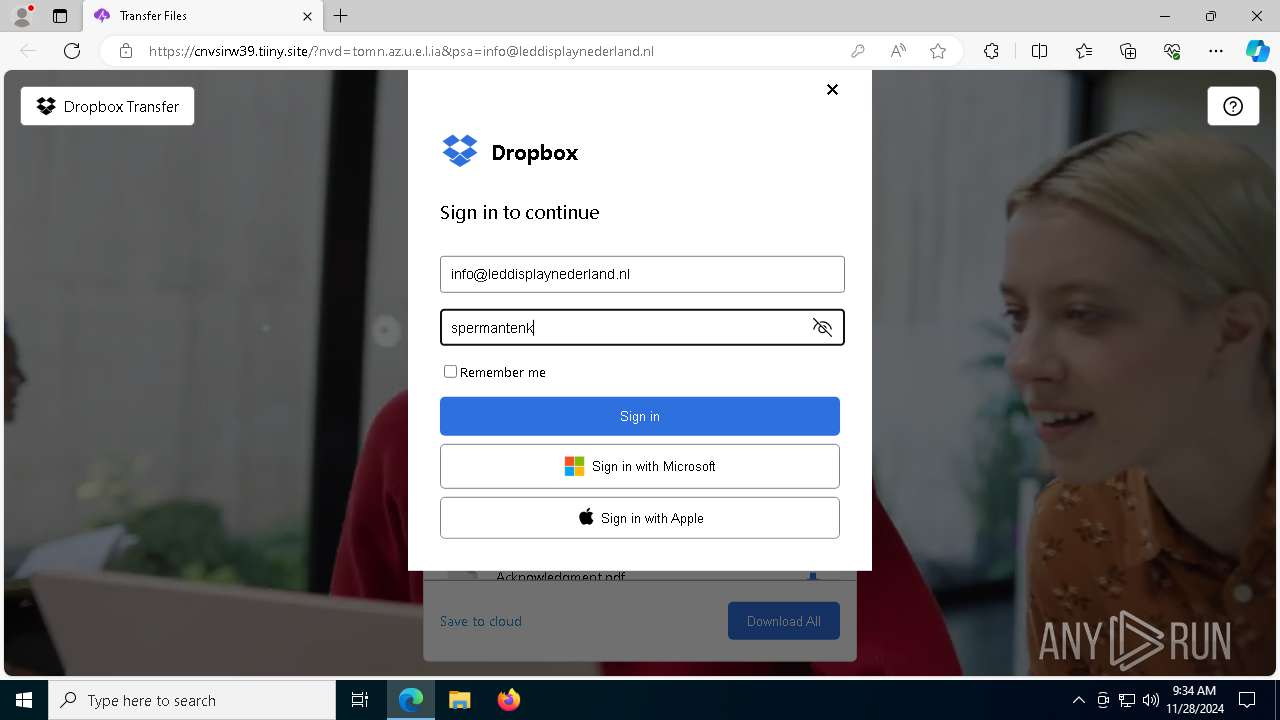
Task: Open the taskbar clock and date
Action: [1194, 700]
